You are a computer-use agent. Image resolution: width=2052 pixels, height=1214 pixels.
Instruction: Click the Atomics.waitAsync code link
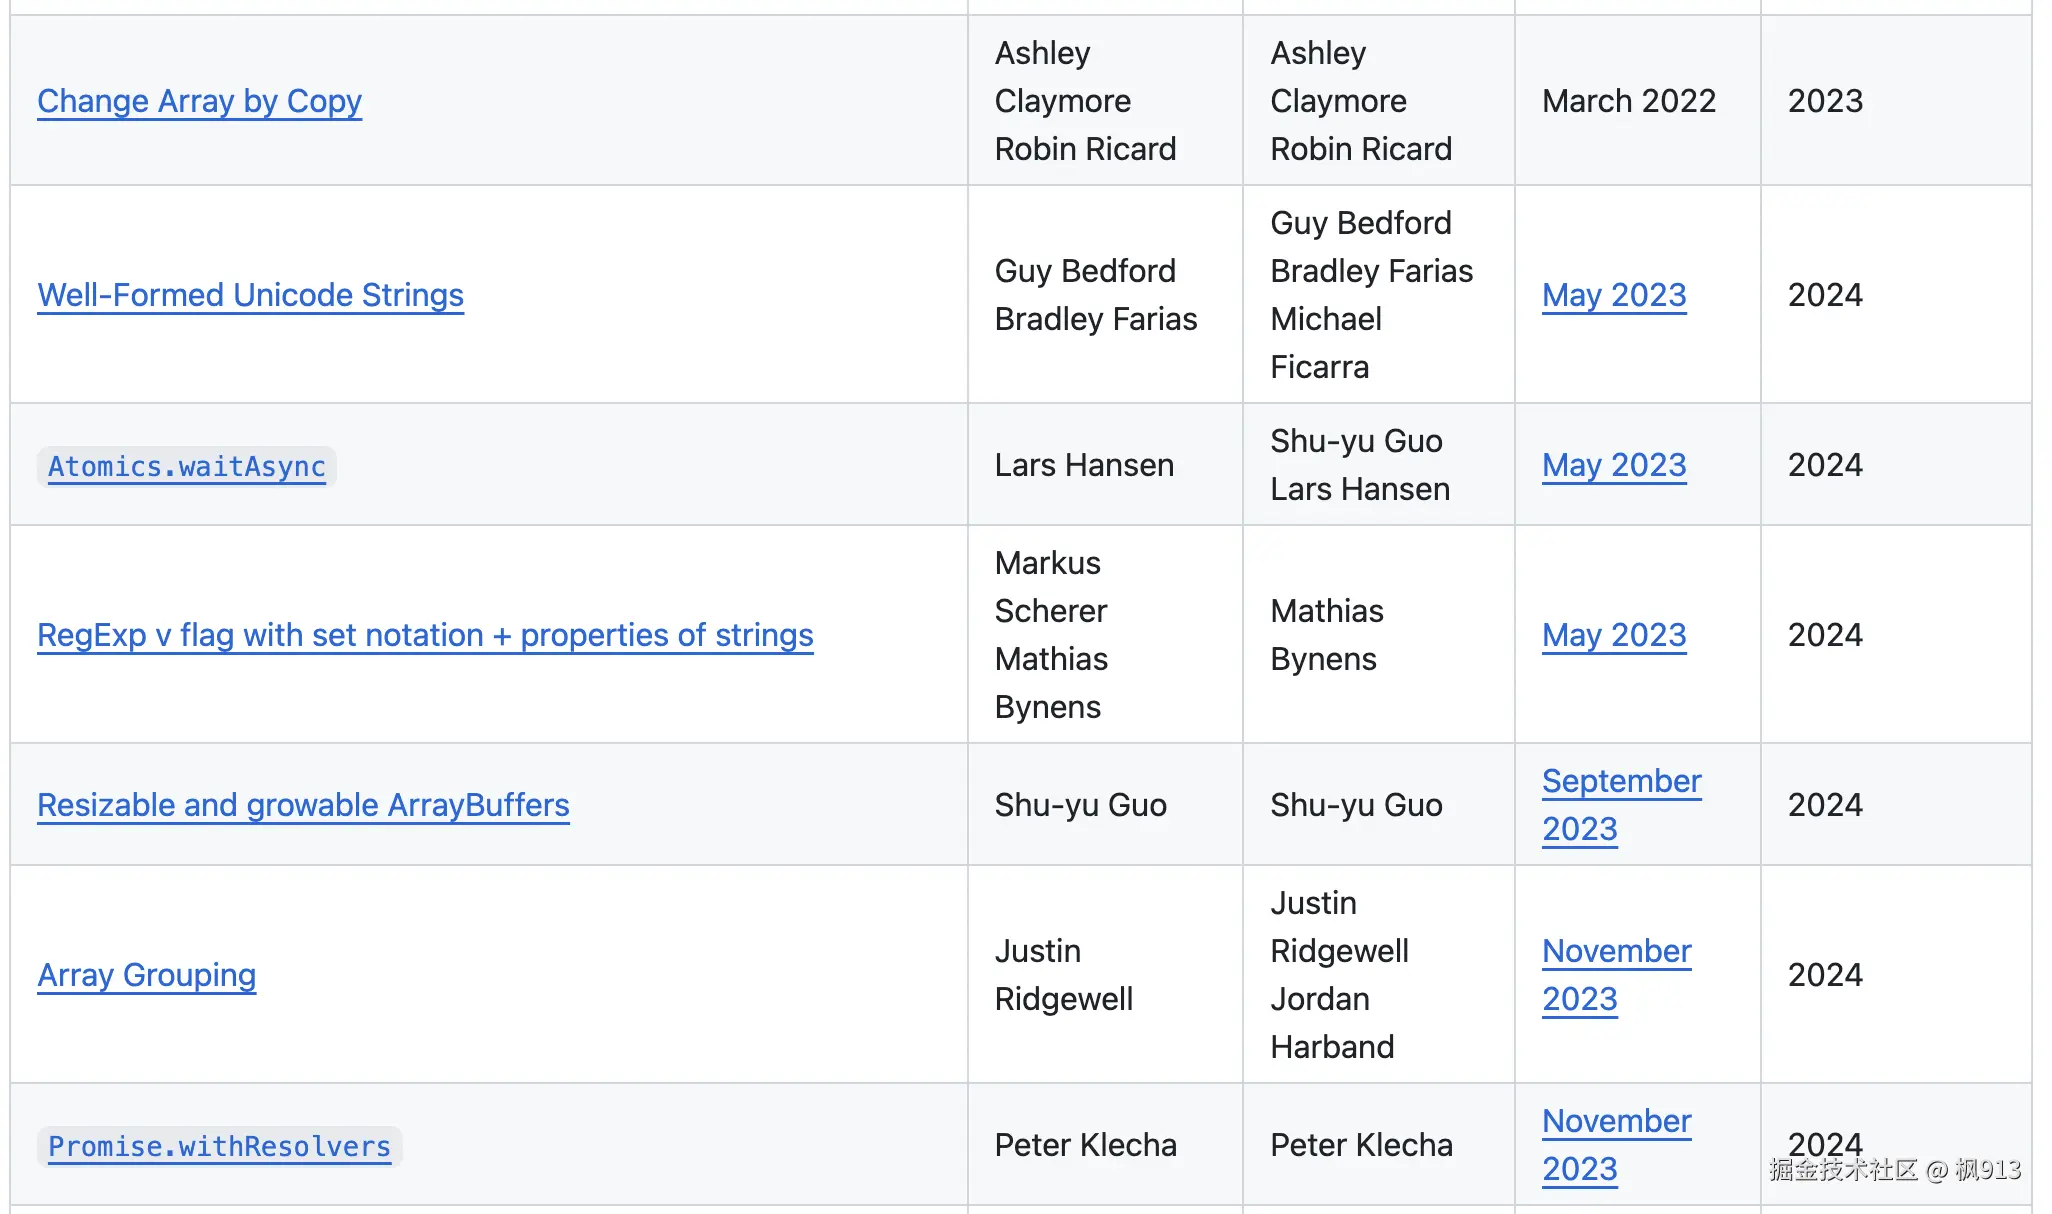[x=187, y=467]
